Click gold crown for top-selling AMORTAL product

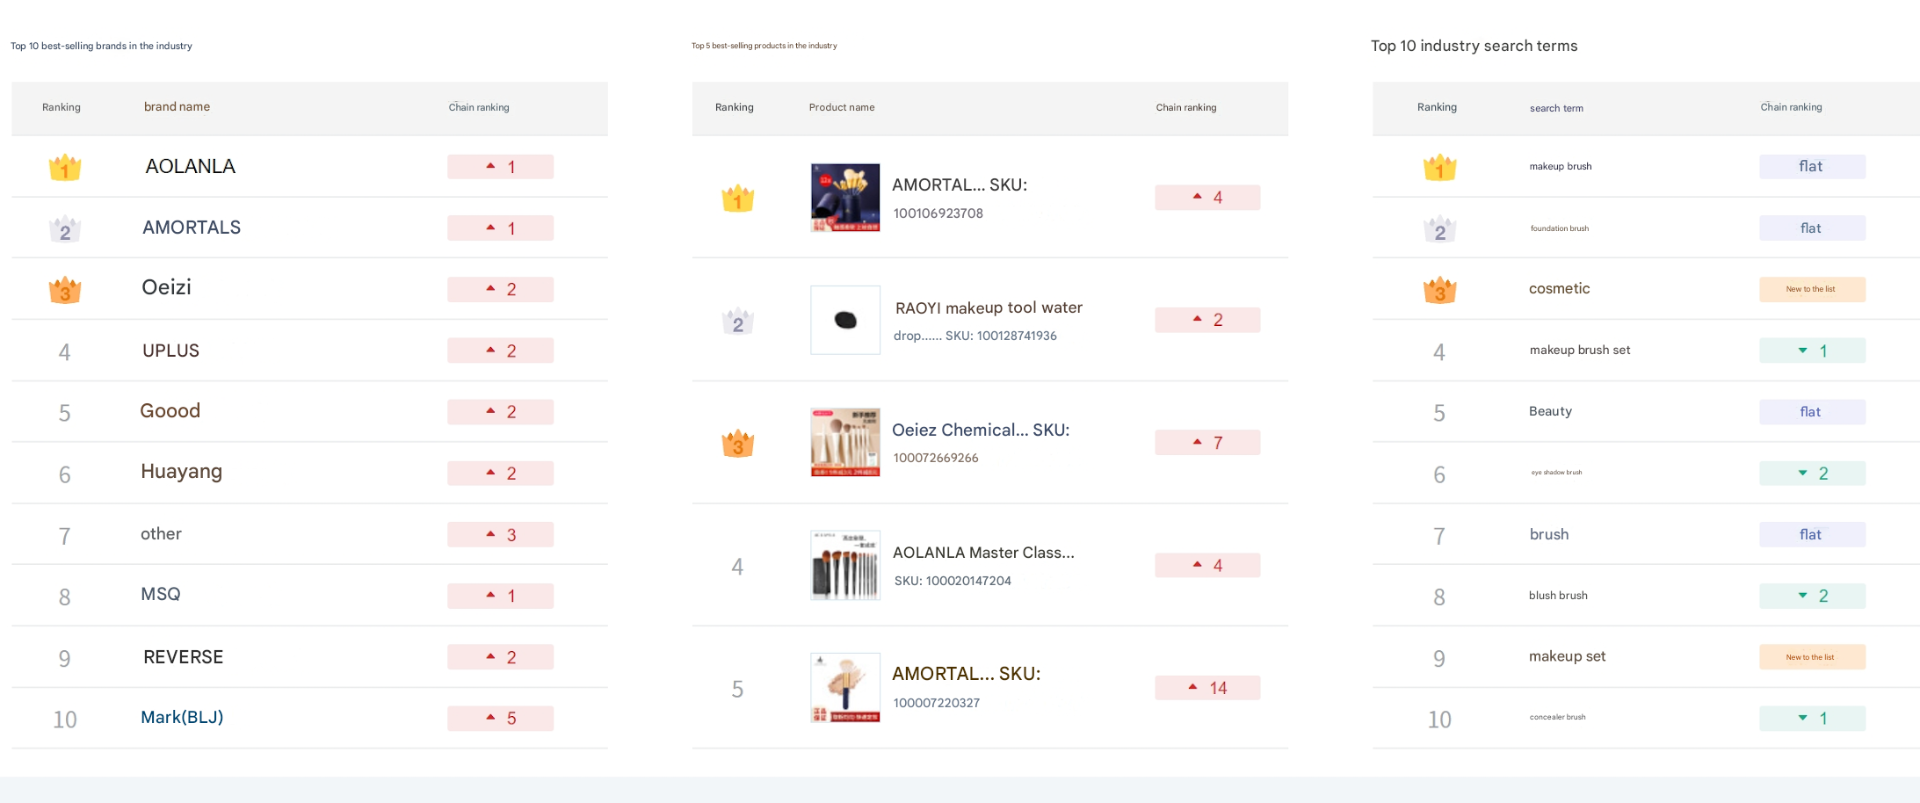pyautogui.click(x=738, y=198)
